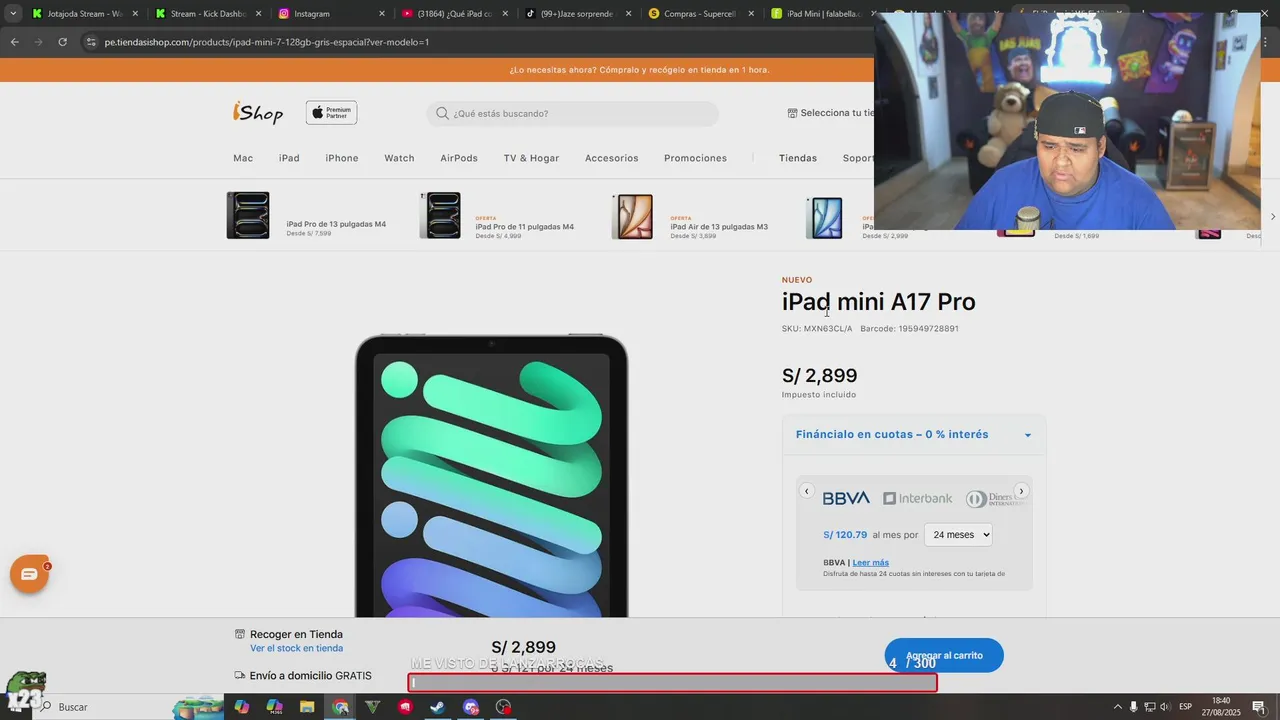1280x720 pixels.
Task: Select the iPad Pro de 13 pulgadas M4 thumbnail
Action: pyautogui.click(x=248, y=215)
